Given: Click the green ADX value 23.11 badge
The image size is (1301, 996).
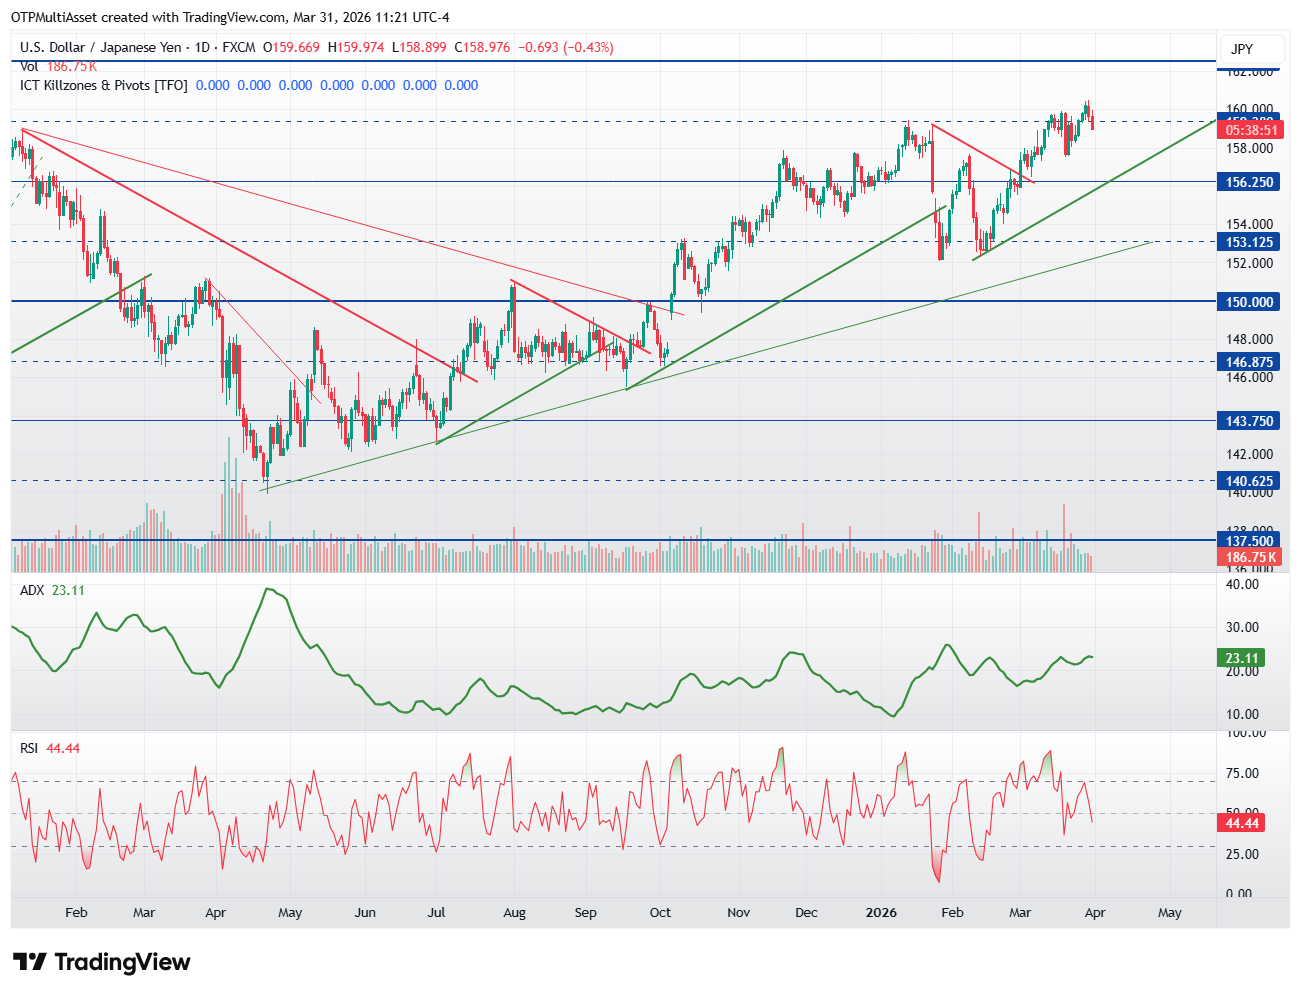Looking at the screenshot, I should [x=1240, y=658].
